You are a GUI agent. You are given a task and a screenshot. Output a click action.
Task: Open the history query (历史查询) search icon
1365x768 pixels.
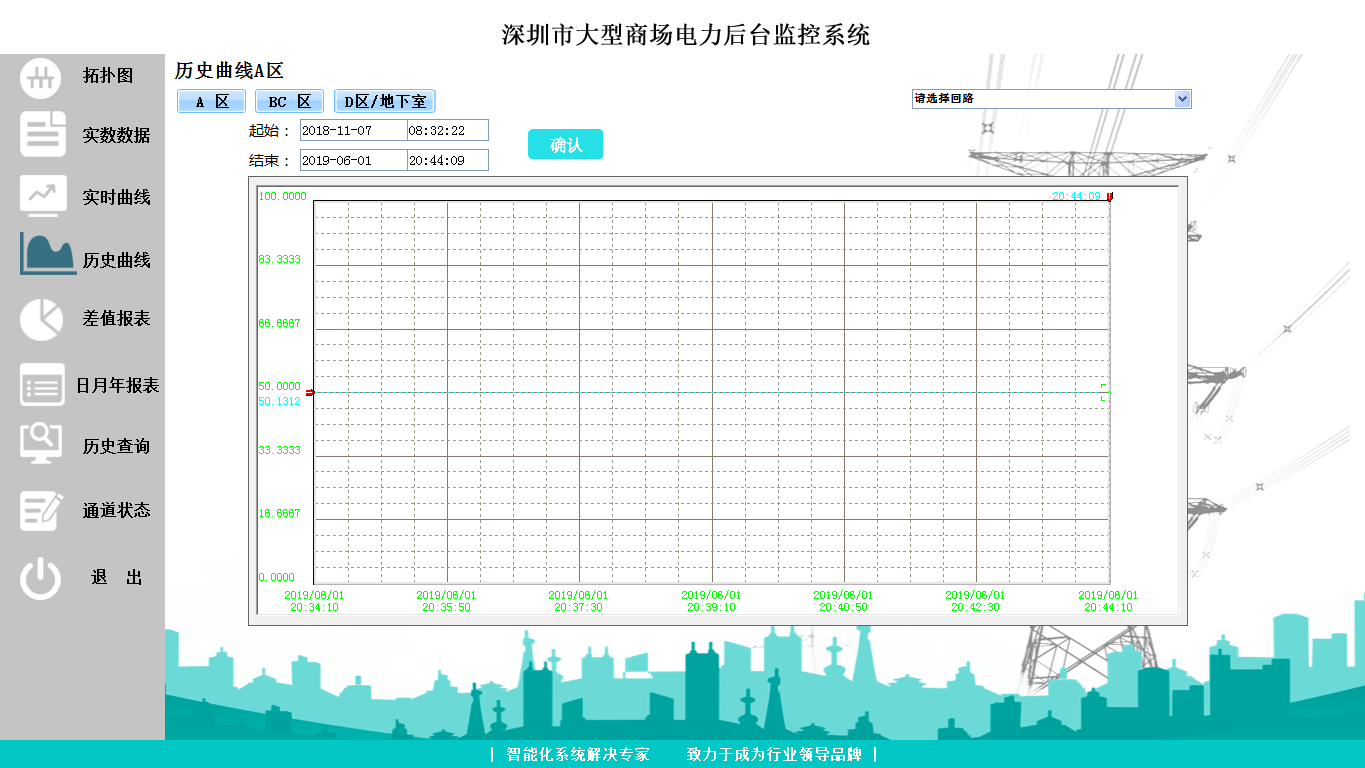click(41, 443)
